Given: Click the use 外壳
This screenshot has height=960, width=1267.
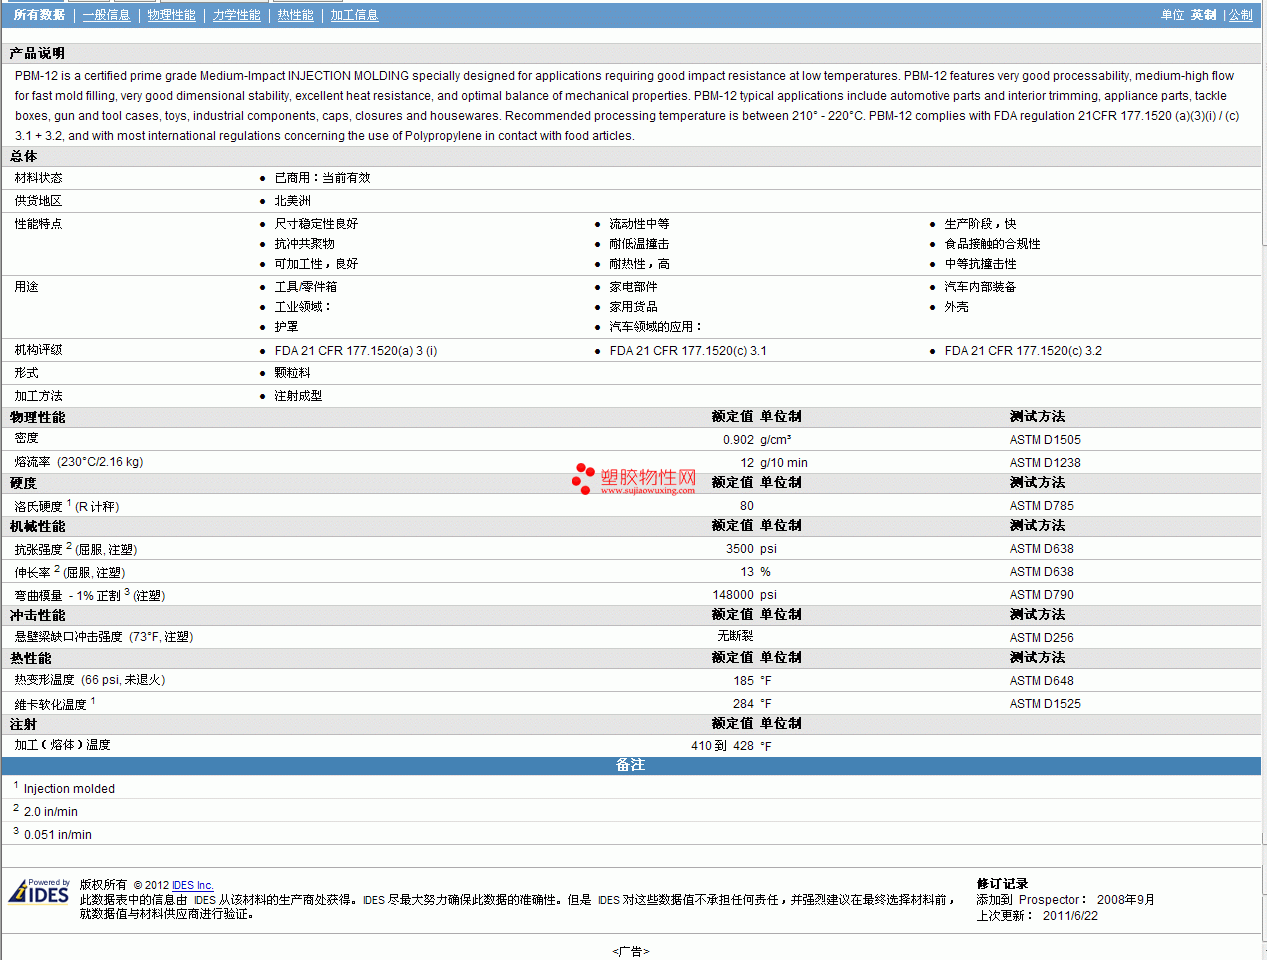Looking at the screenshot, I should [956, 307].
